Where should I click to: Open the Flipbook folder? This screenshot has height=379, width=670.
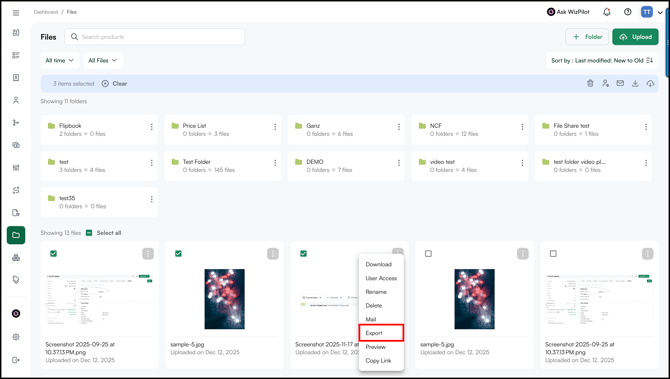coord(99,129)
